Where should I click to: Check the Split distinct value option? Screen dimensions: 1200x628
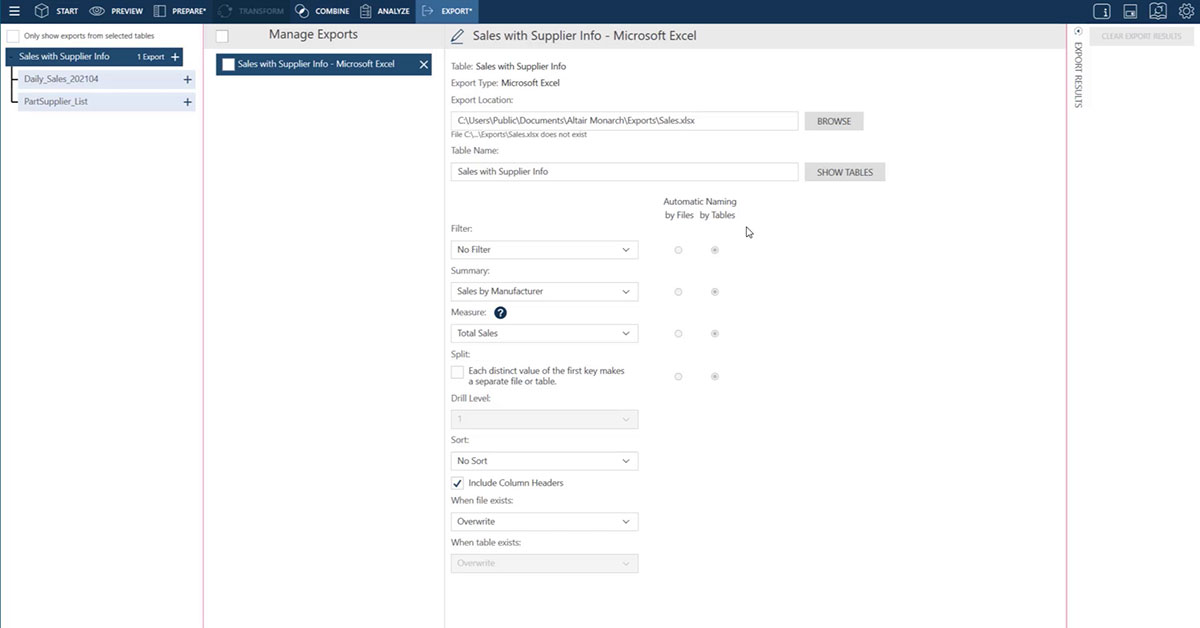click(x=457, y=371)
